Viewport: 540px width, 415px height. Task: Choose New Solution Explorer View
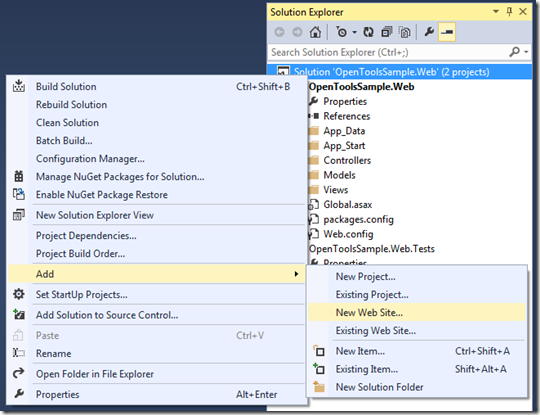[x=156, y=215]
